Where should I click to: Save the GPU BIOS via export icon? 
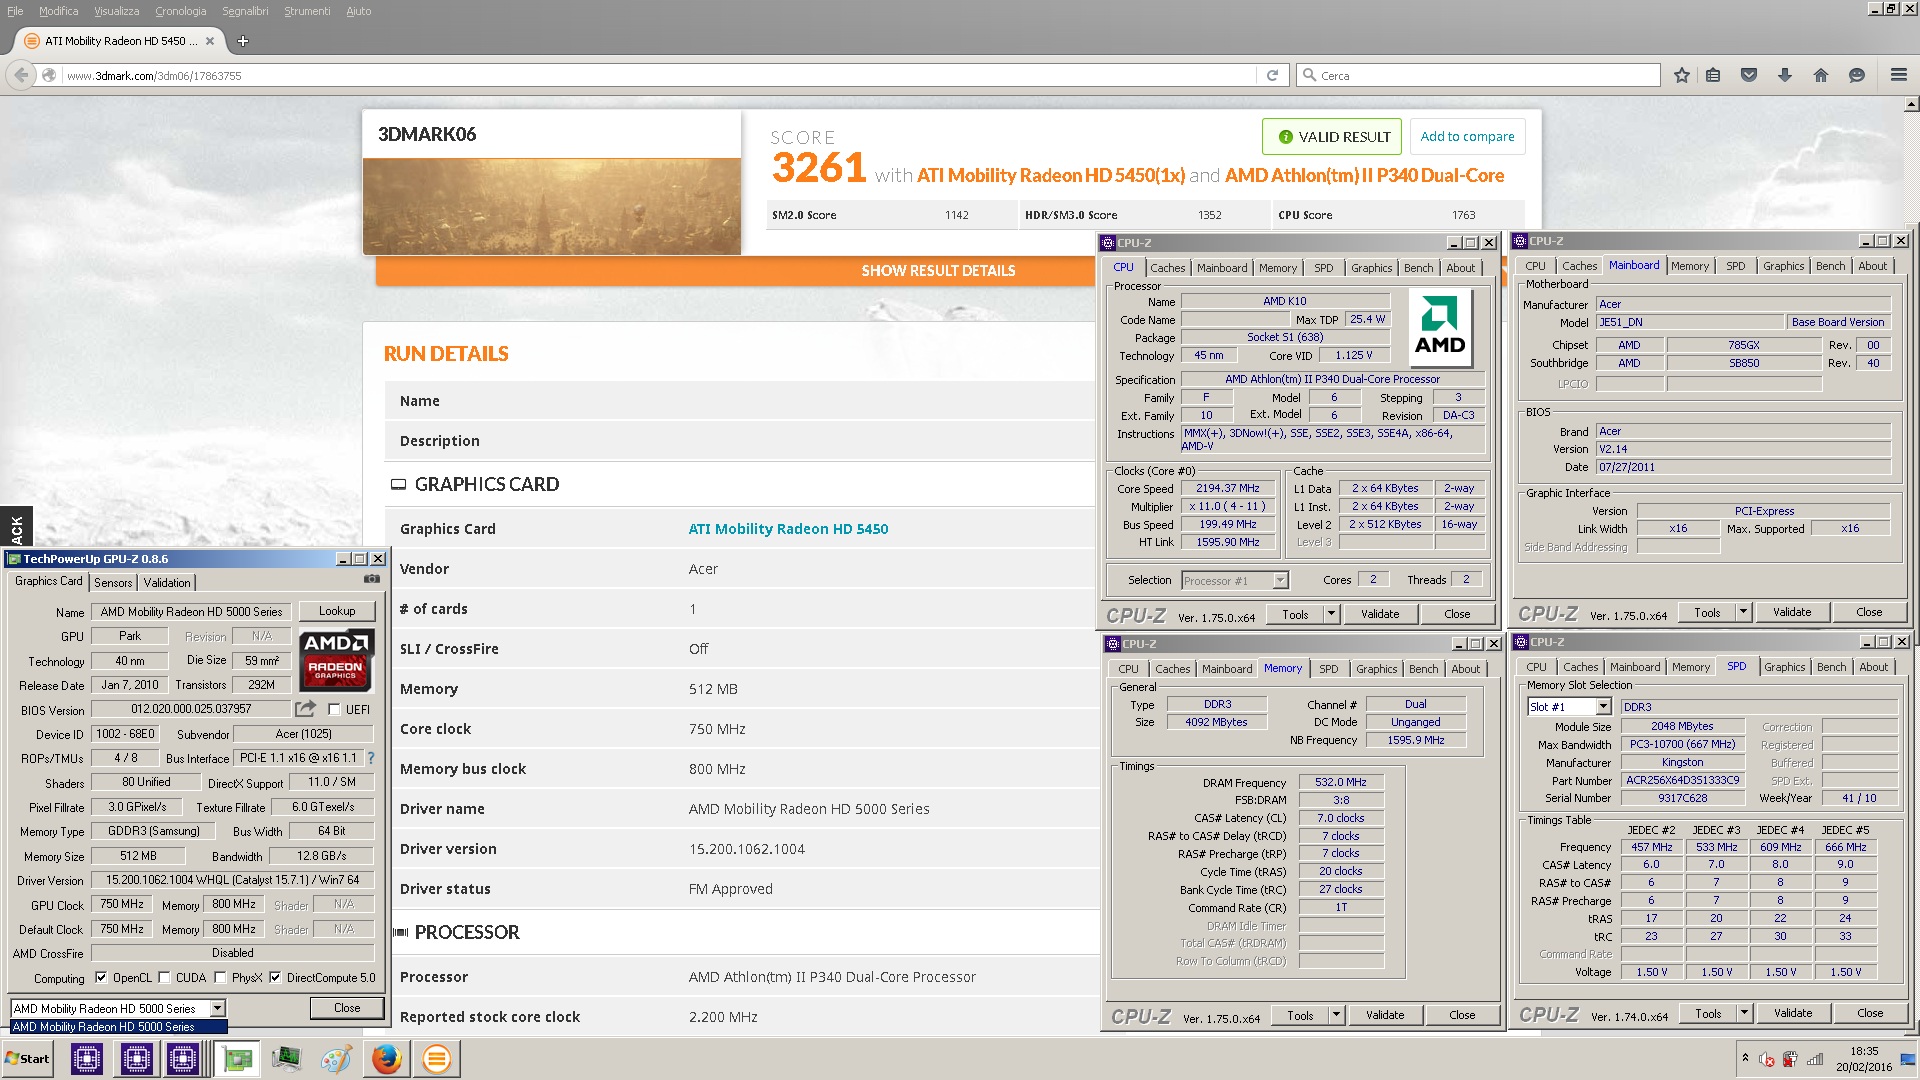click(305, 709)
